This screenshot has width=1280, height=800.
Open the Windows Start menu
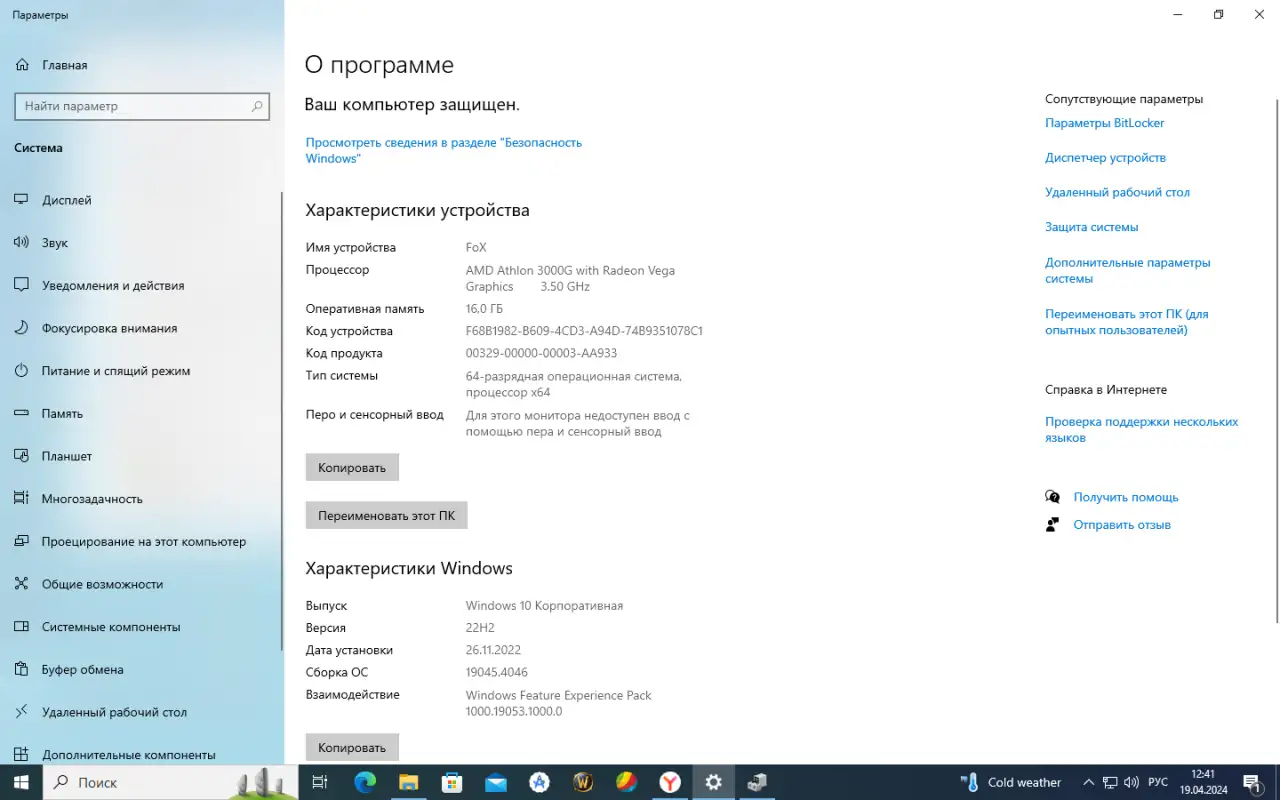[20, 783]
